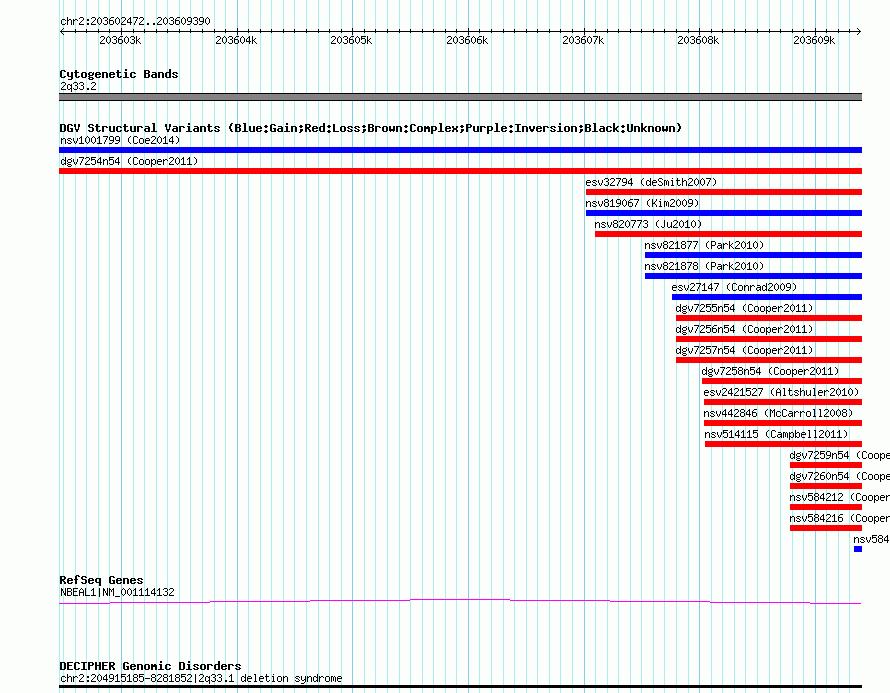Click the nsv1001799 (Coe2014) variant label
Viewport: 890px width, 693px height.
coord(120,140)
